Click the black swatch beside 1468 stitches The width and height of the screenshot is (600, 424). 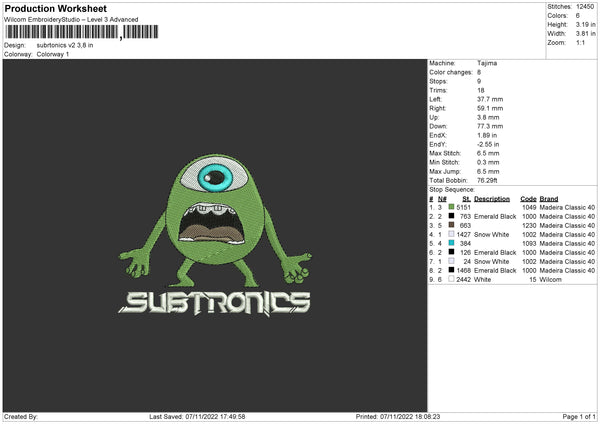click(451, 270)
